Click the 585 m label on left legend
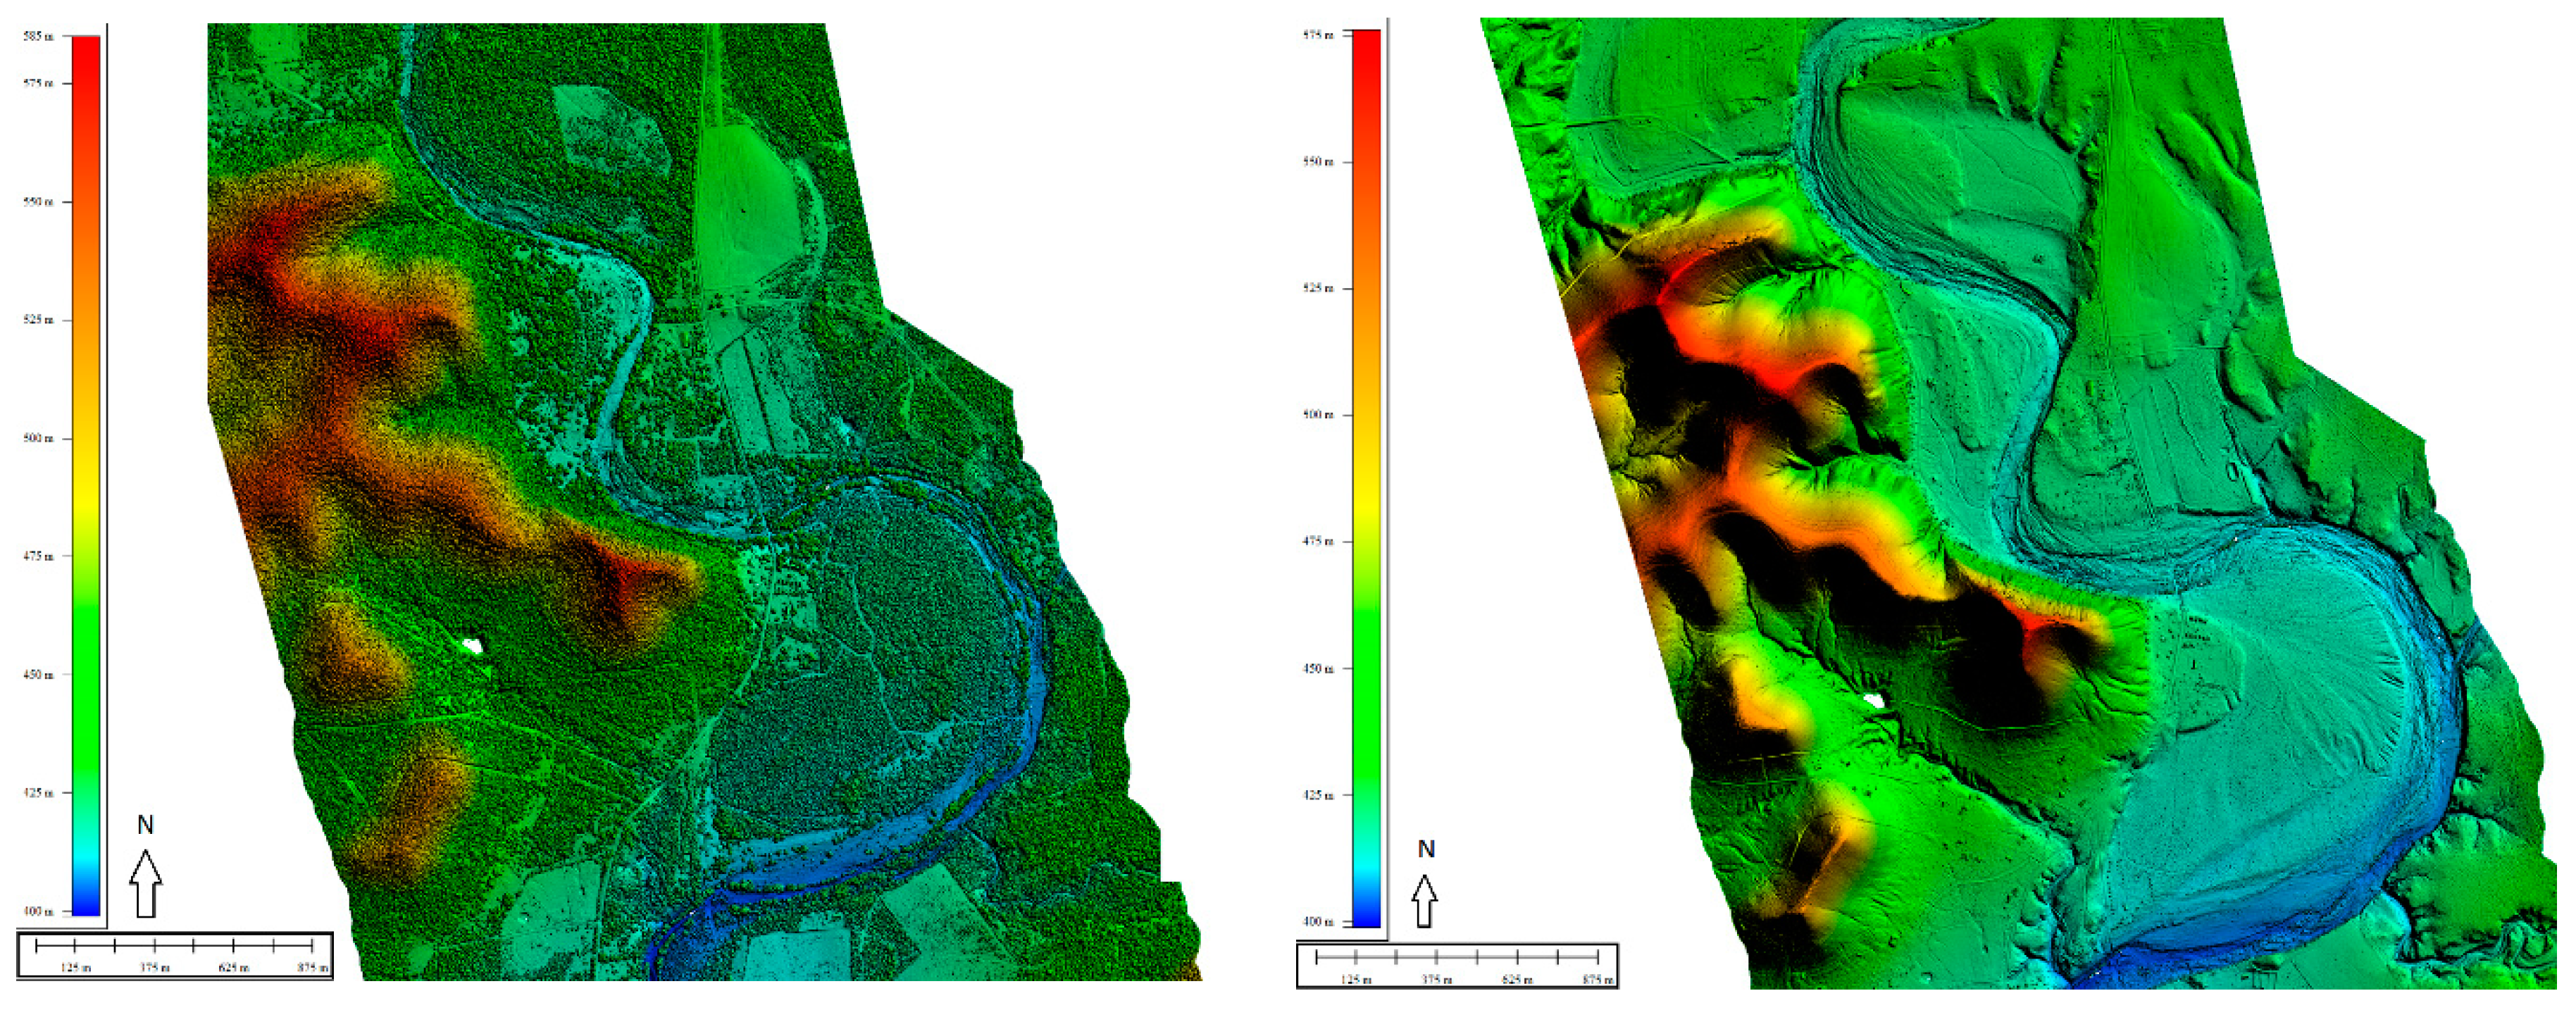 (x=38, y=36)
